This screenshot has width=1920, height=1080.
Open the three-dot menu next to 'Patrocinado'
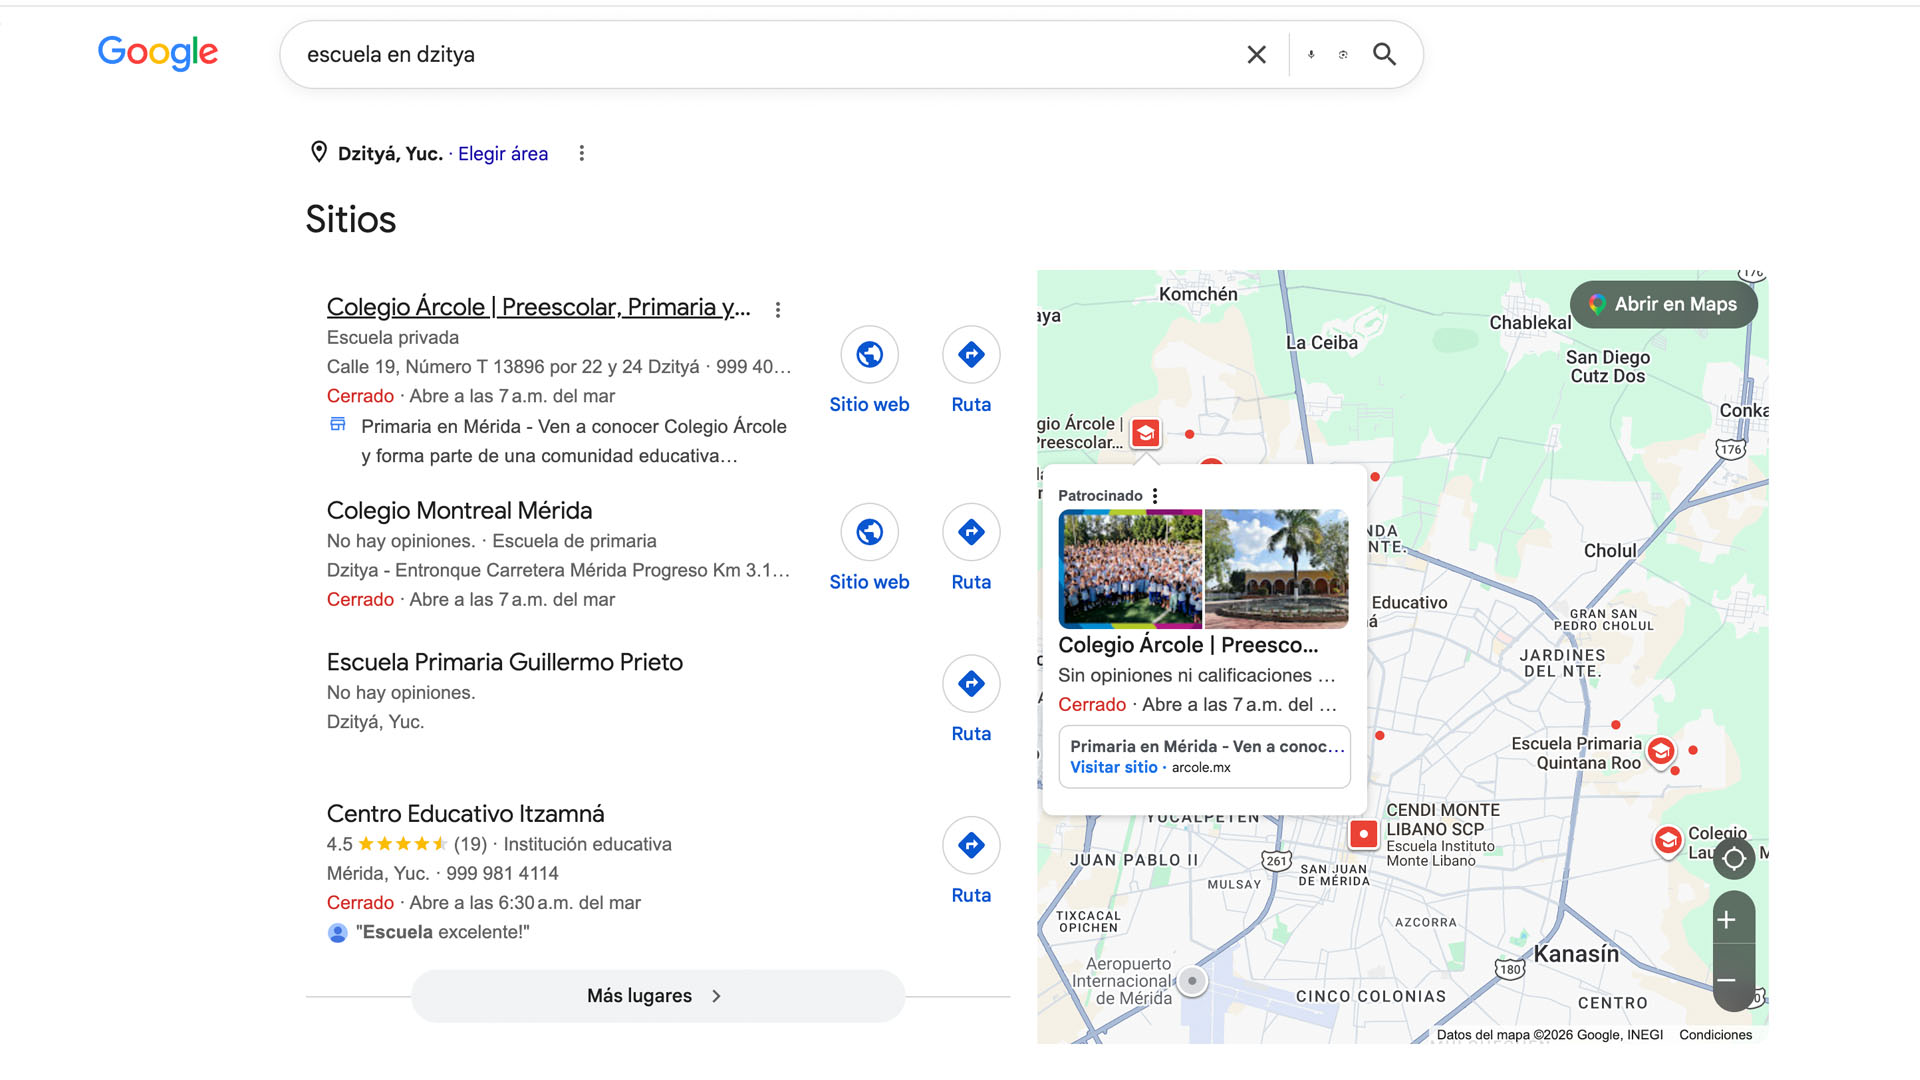(1155, 496)
